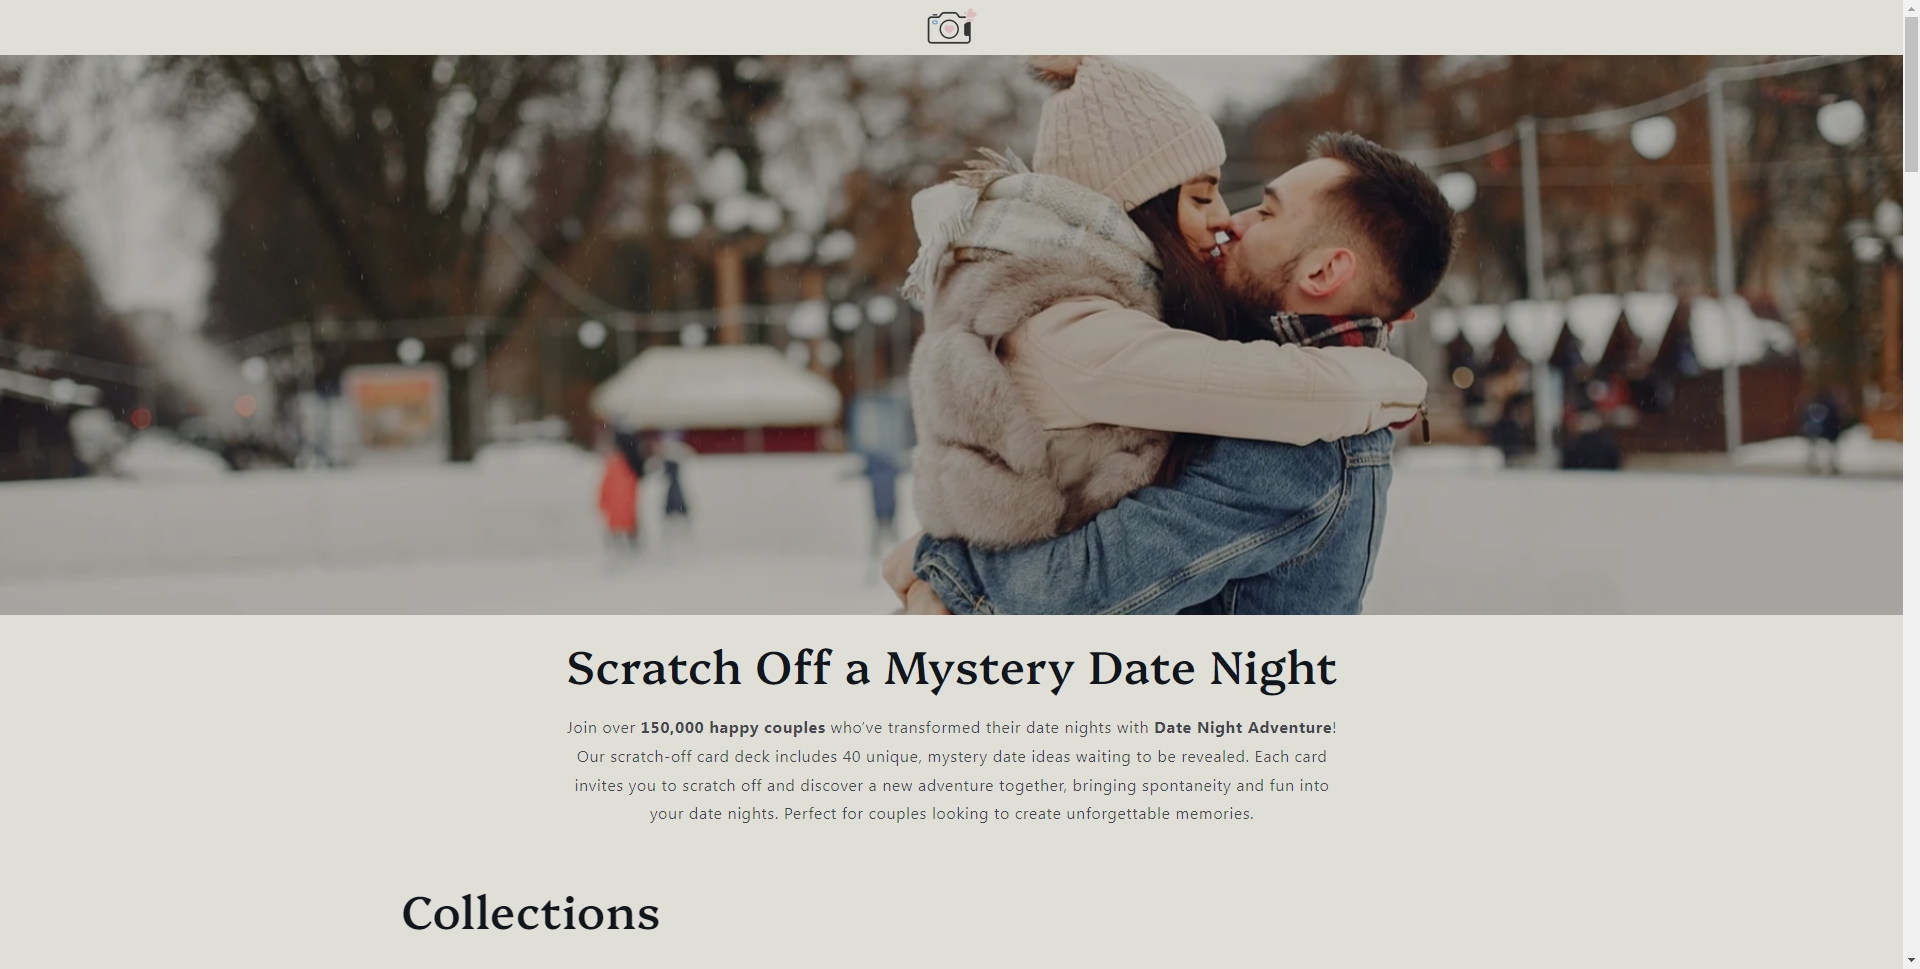The image size is (1920, 969).
Task: Select the 'Scratch Off a Mystery Date Night' heading
Action: pos(951,668)
